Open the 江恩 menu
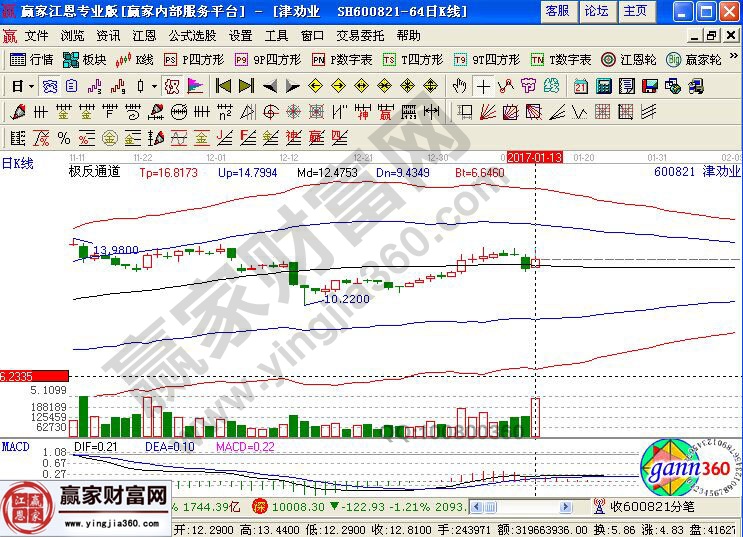Image resolution: width=743 pixels, height=537 pixels. [x=145, y=36]
